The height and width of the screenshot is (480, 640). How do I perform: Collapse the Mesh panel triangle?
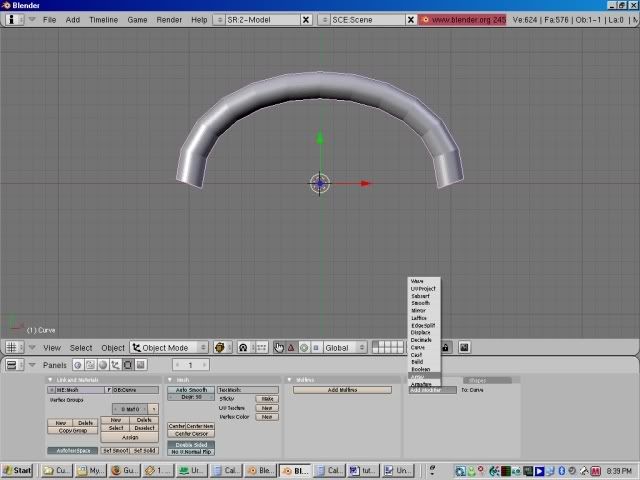170,380
